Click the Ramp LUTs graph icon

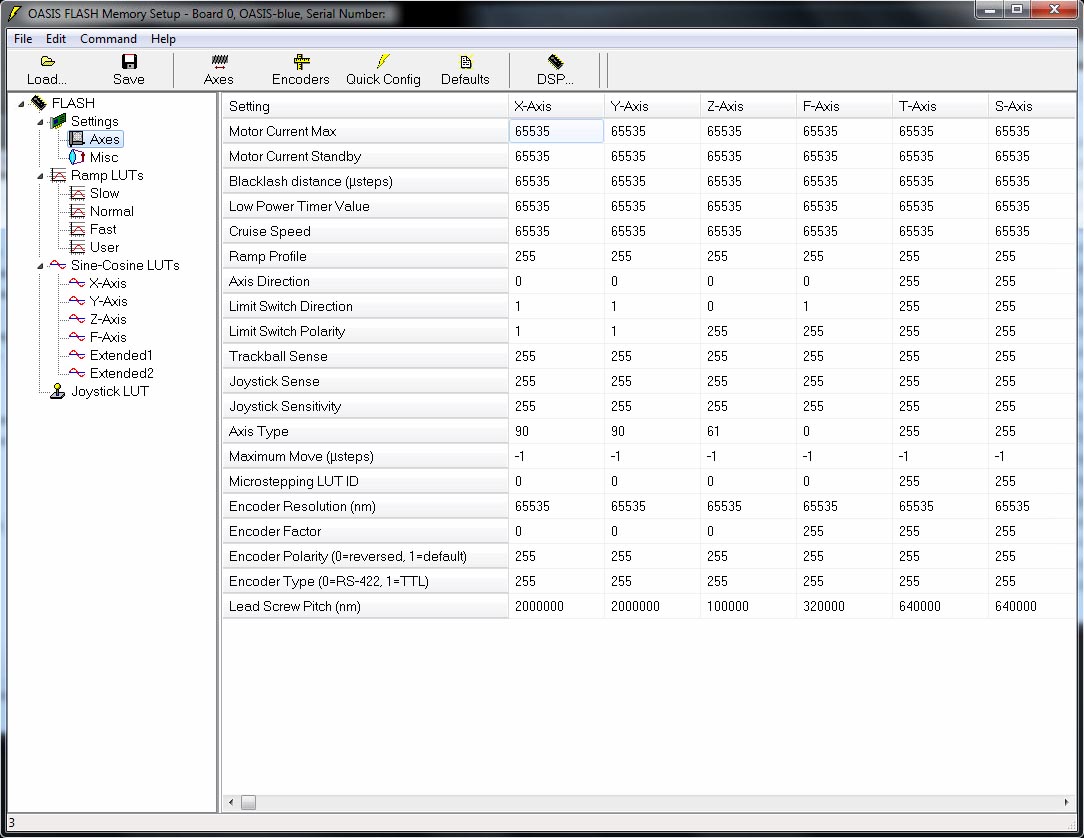click(x=59, y=175)
